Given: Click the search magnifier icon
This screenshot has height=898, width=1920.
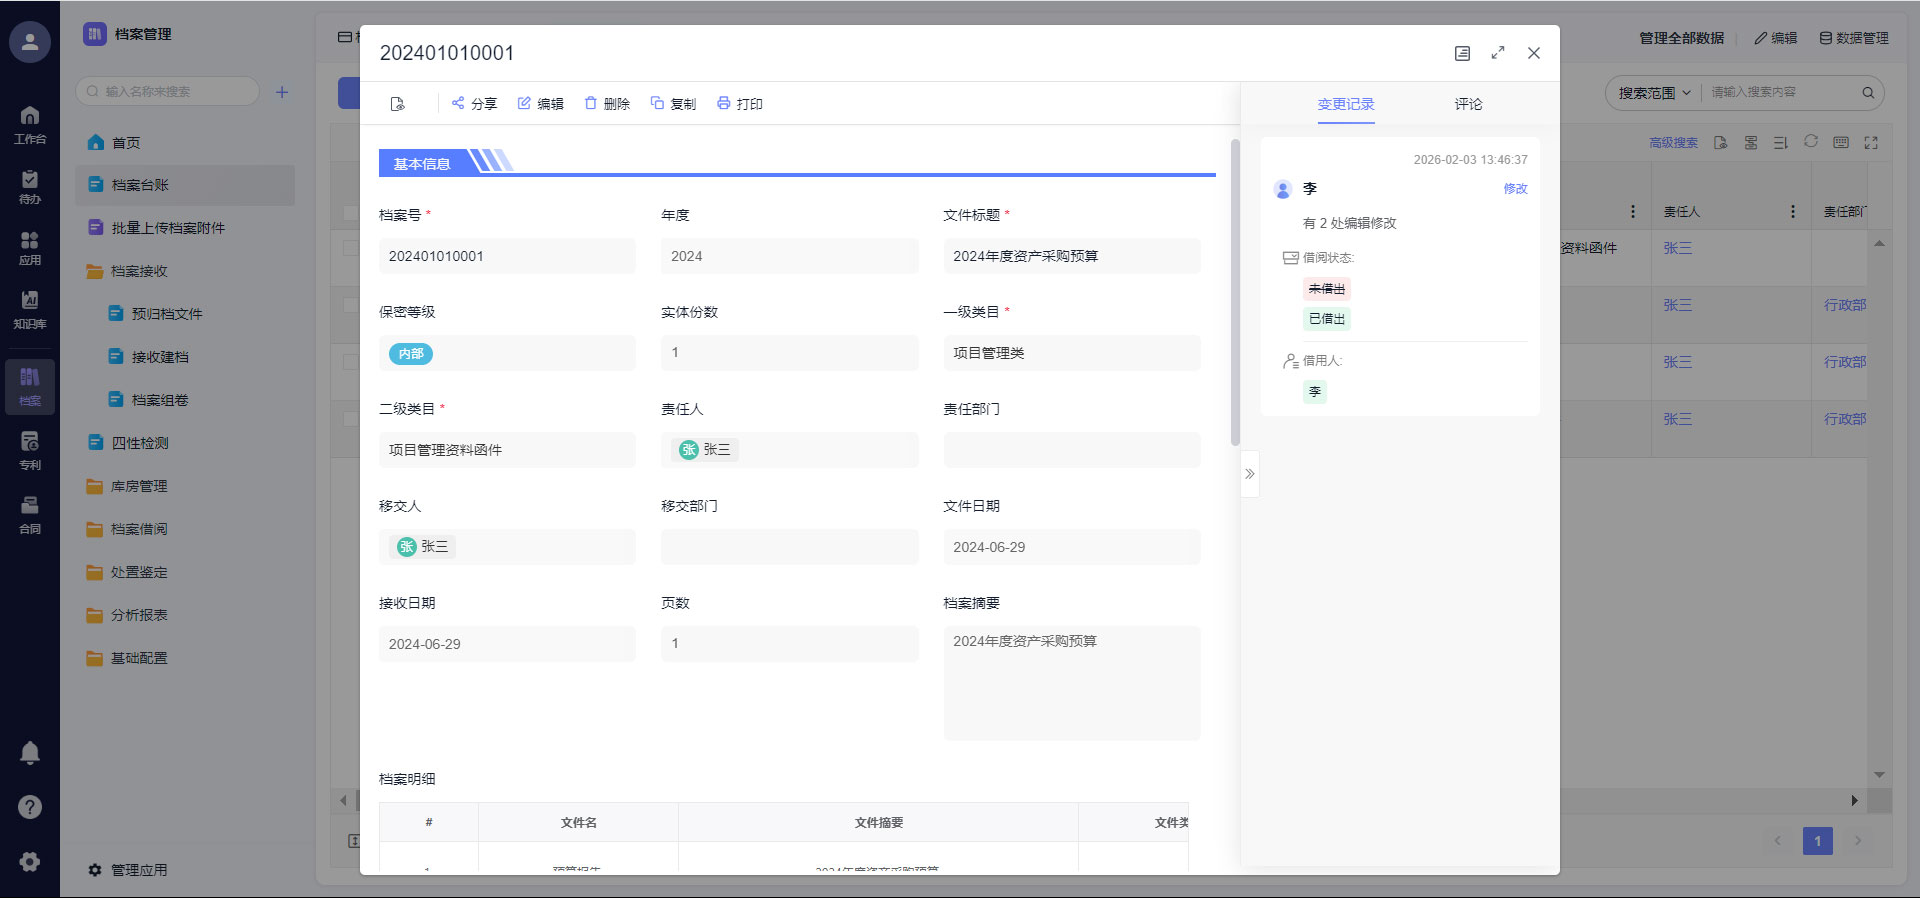Looking at the screenshot, I should click(1867, 93).
